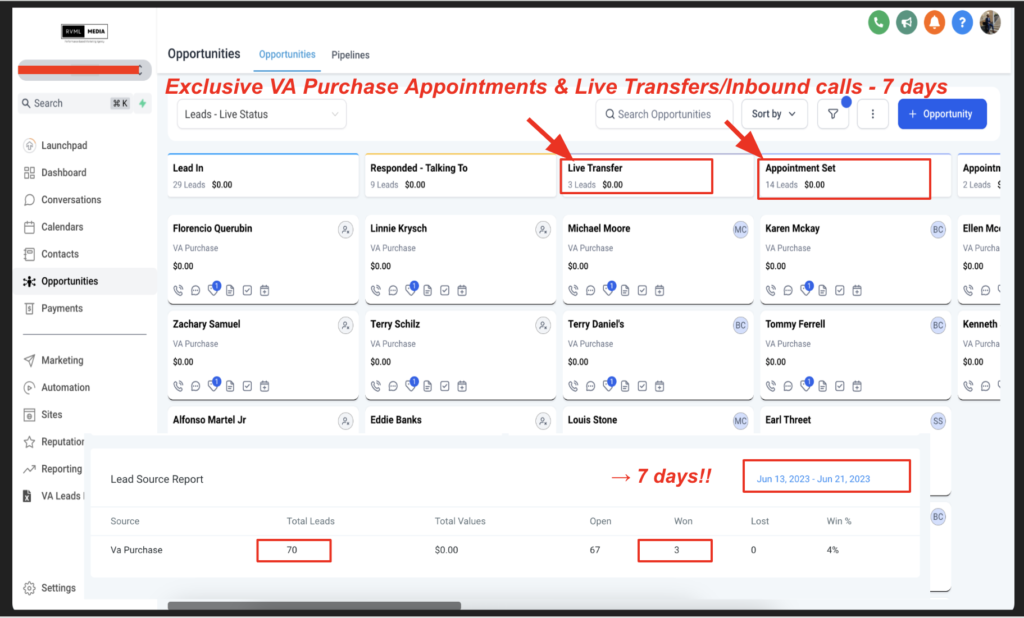Click the task checkbox icon on Zachary Samuel card
Viewport: 1024px width, 618px height.
click(248, 386)
